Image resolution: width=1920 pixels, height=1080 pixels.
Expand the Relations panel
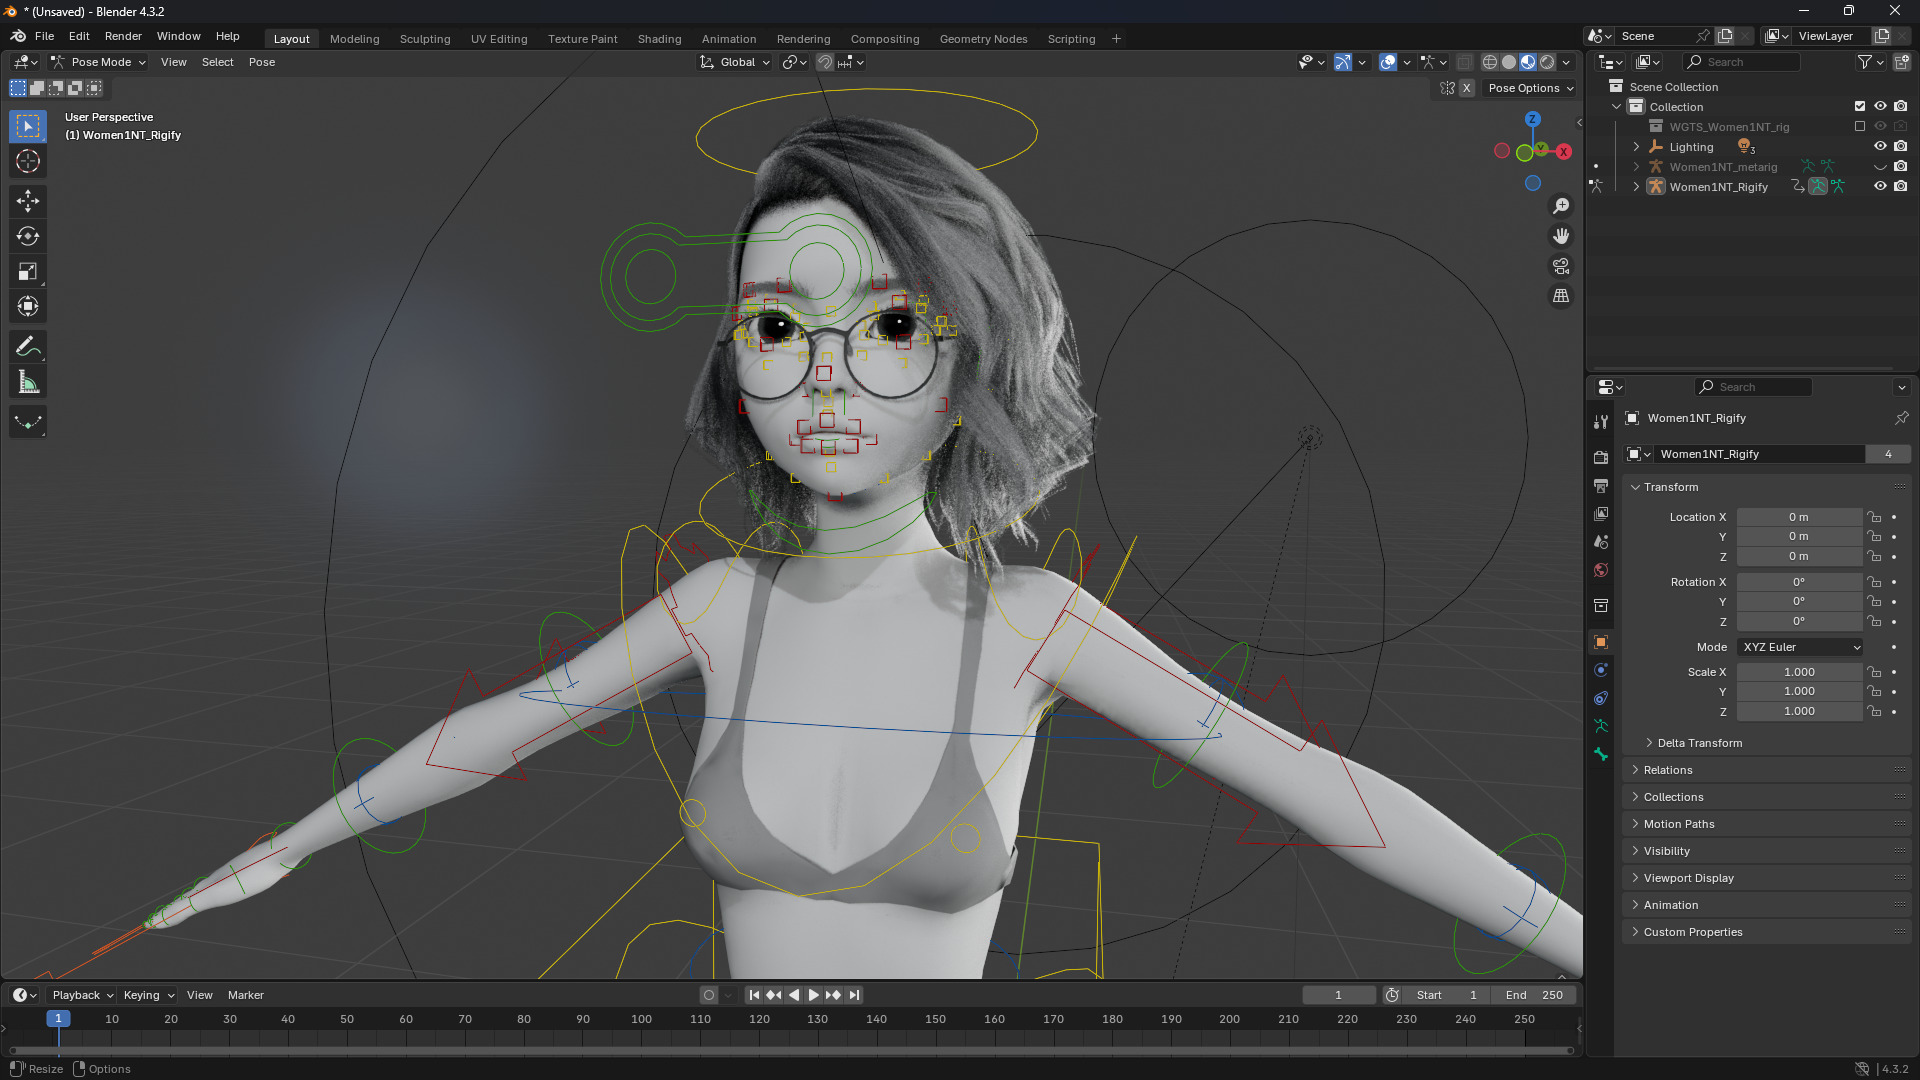coord(1668,770)
